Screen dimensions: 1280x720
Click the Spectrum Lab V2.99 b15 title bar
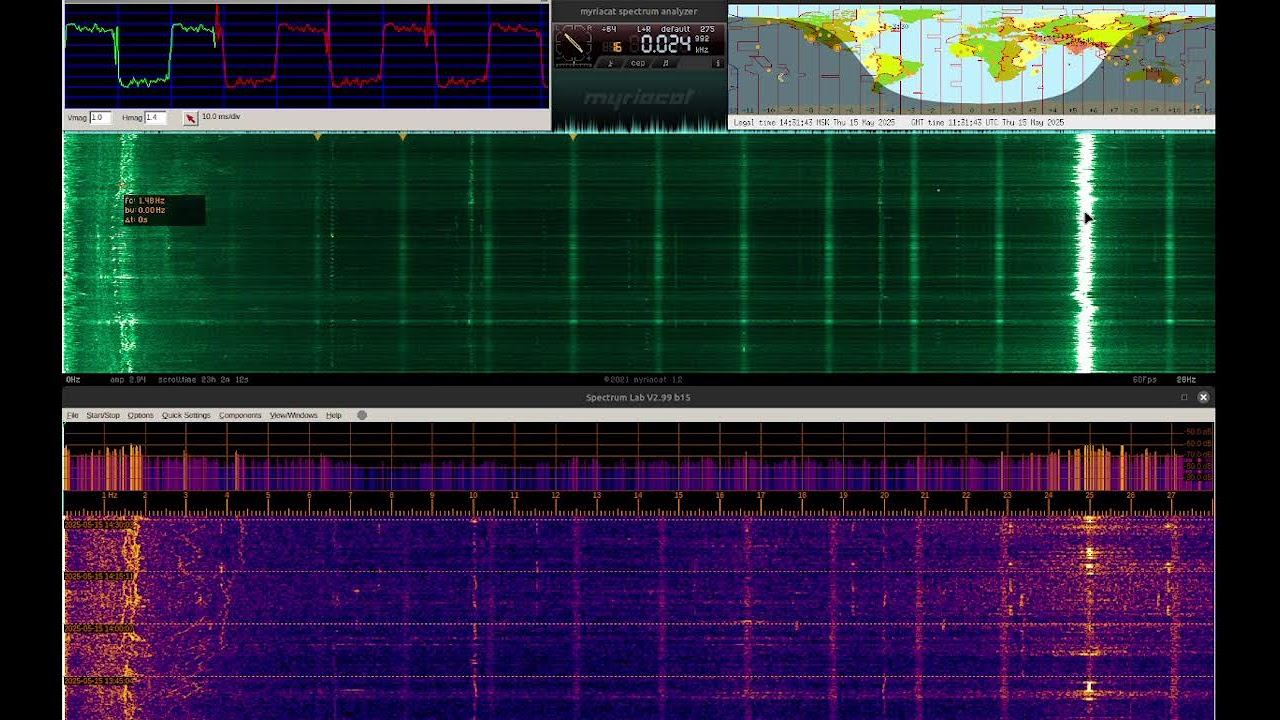(x=638, y=397)
